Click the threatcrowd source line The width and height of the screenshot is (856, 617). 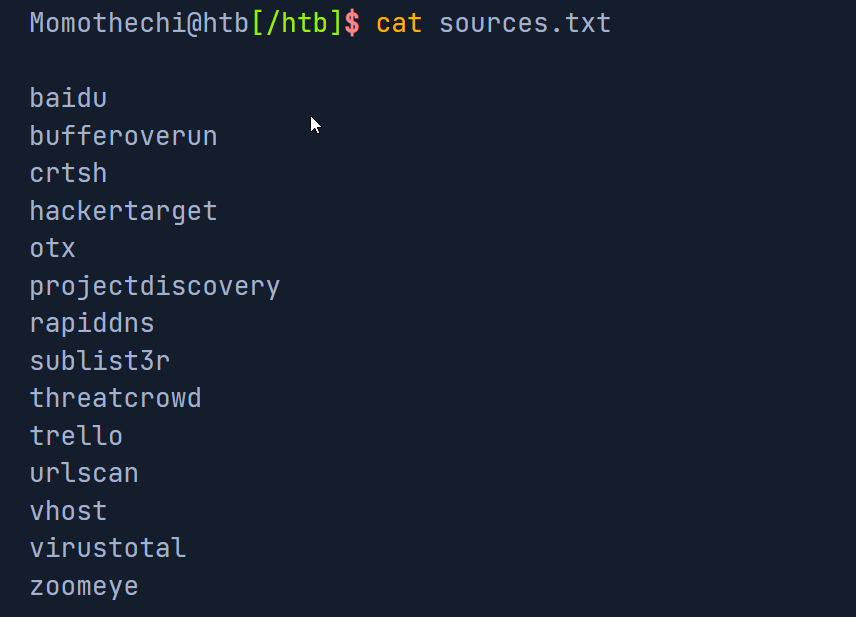point(115,398)
